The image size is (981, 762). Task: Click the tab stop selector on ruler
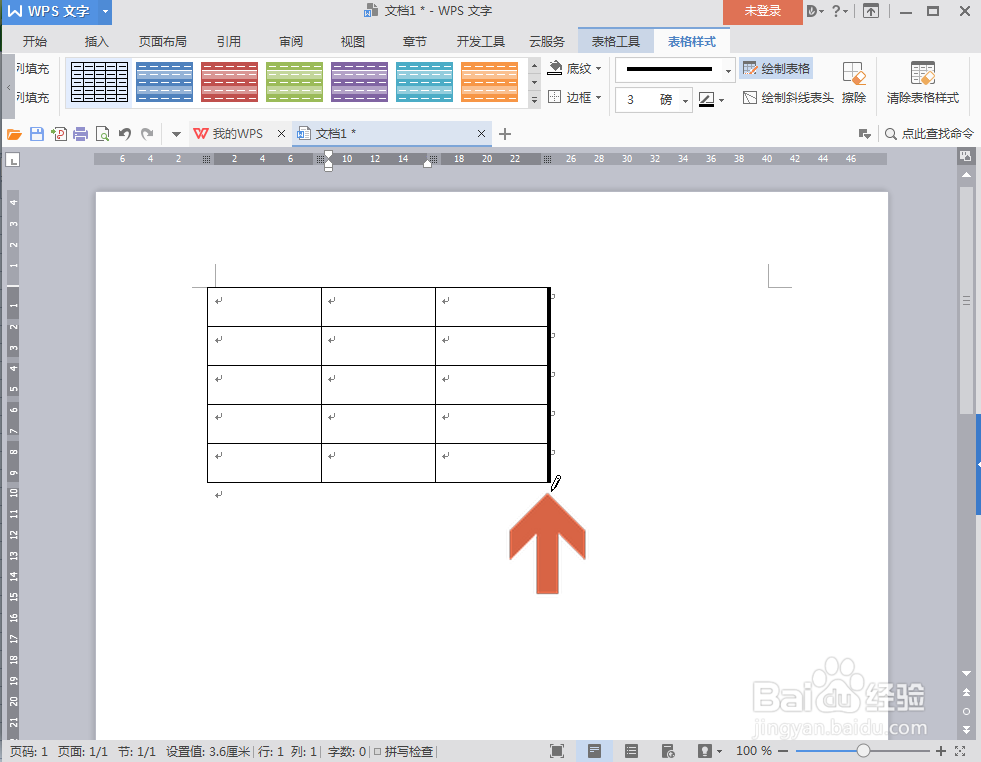[13, 160]
